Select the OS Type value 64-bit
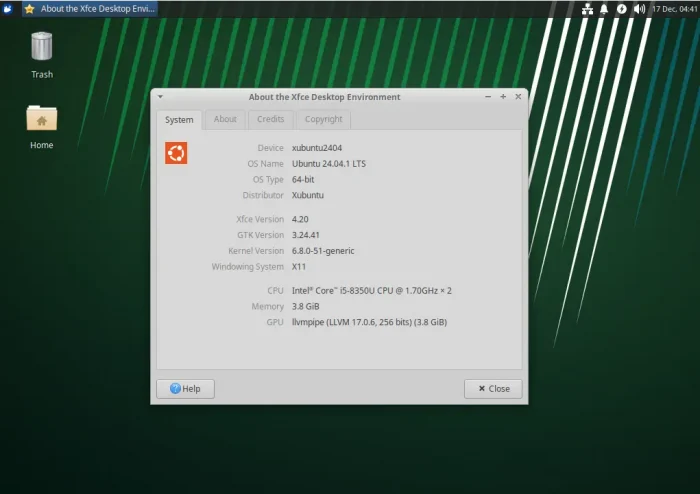 click(x=303, y=179)
